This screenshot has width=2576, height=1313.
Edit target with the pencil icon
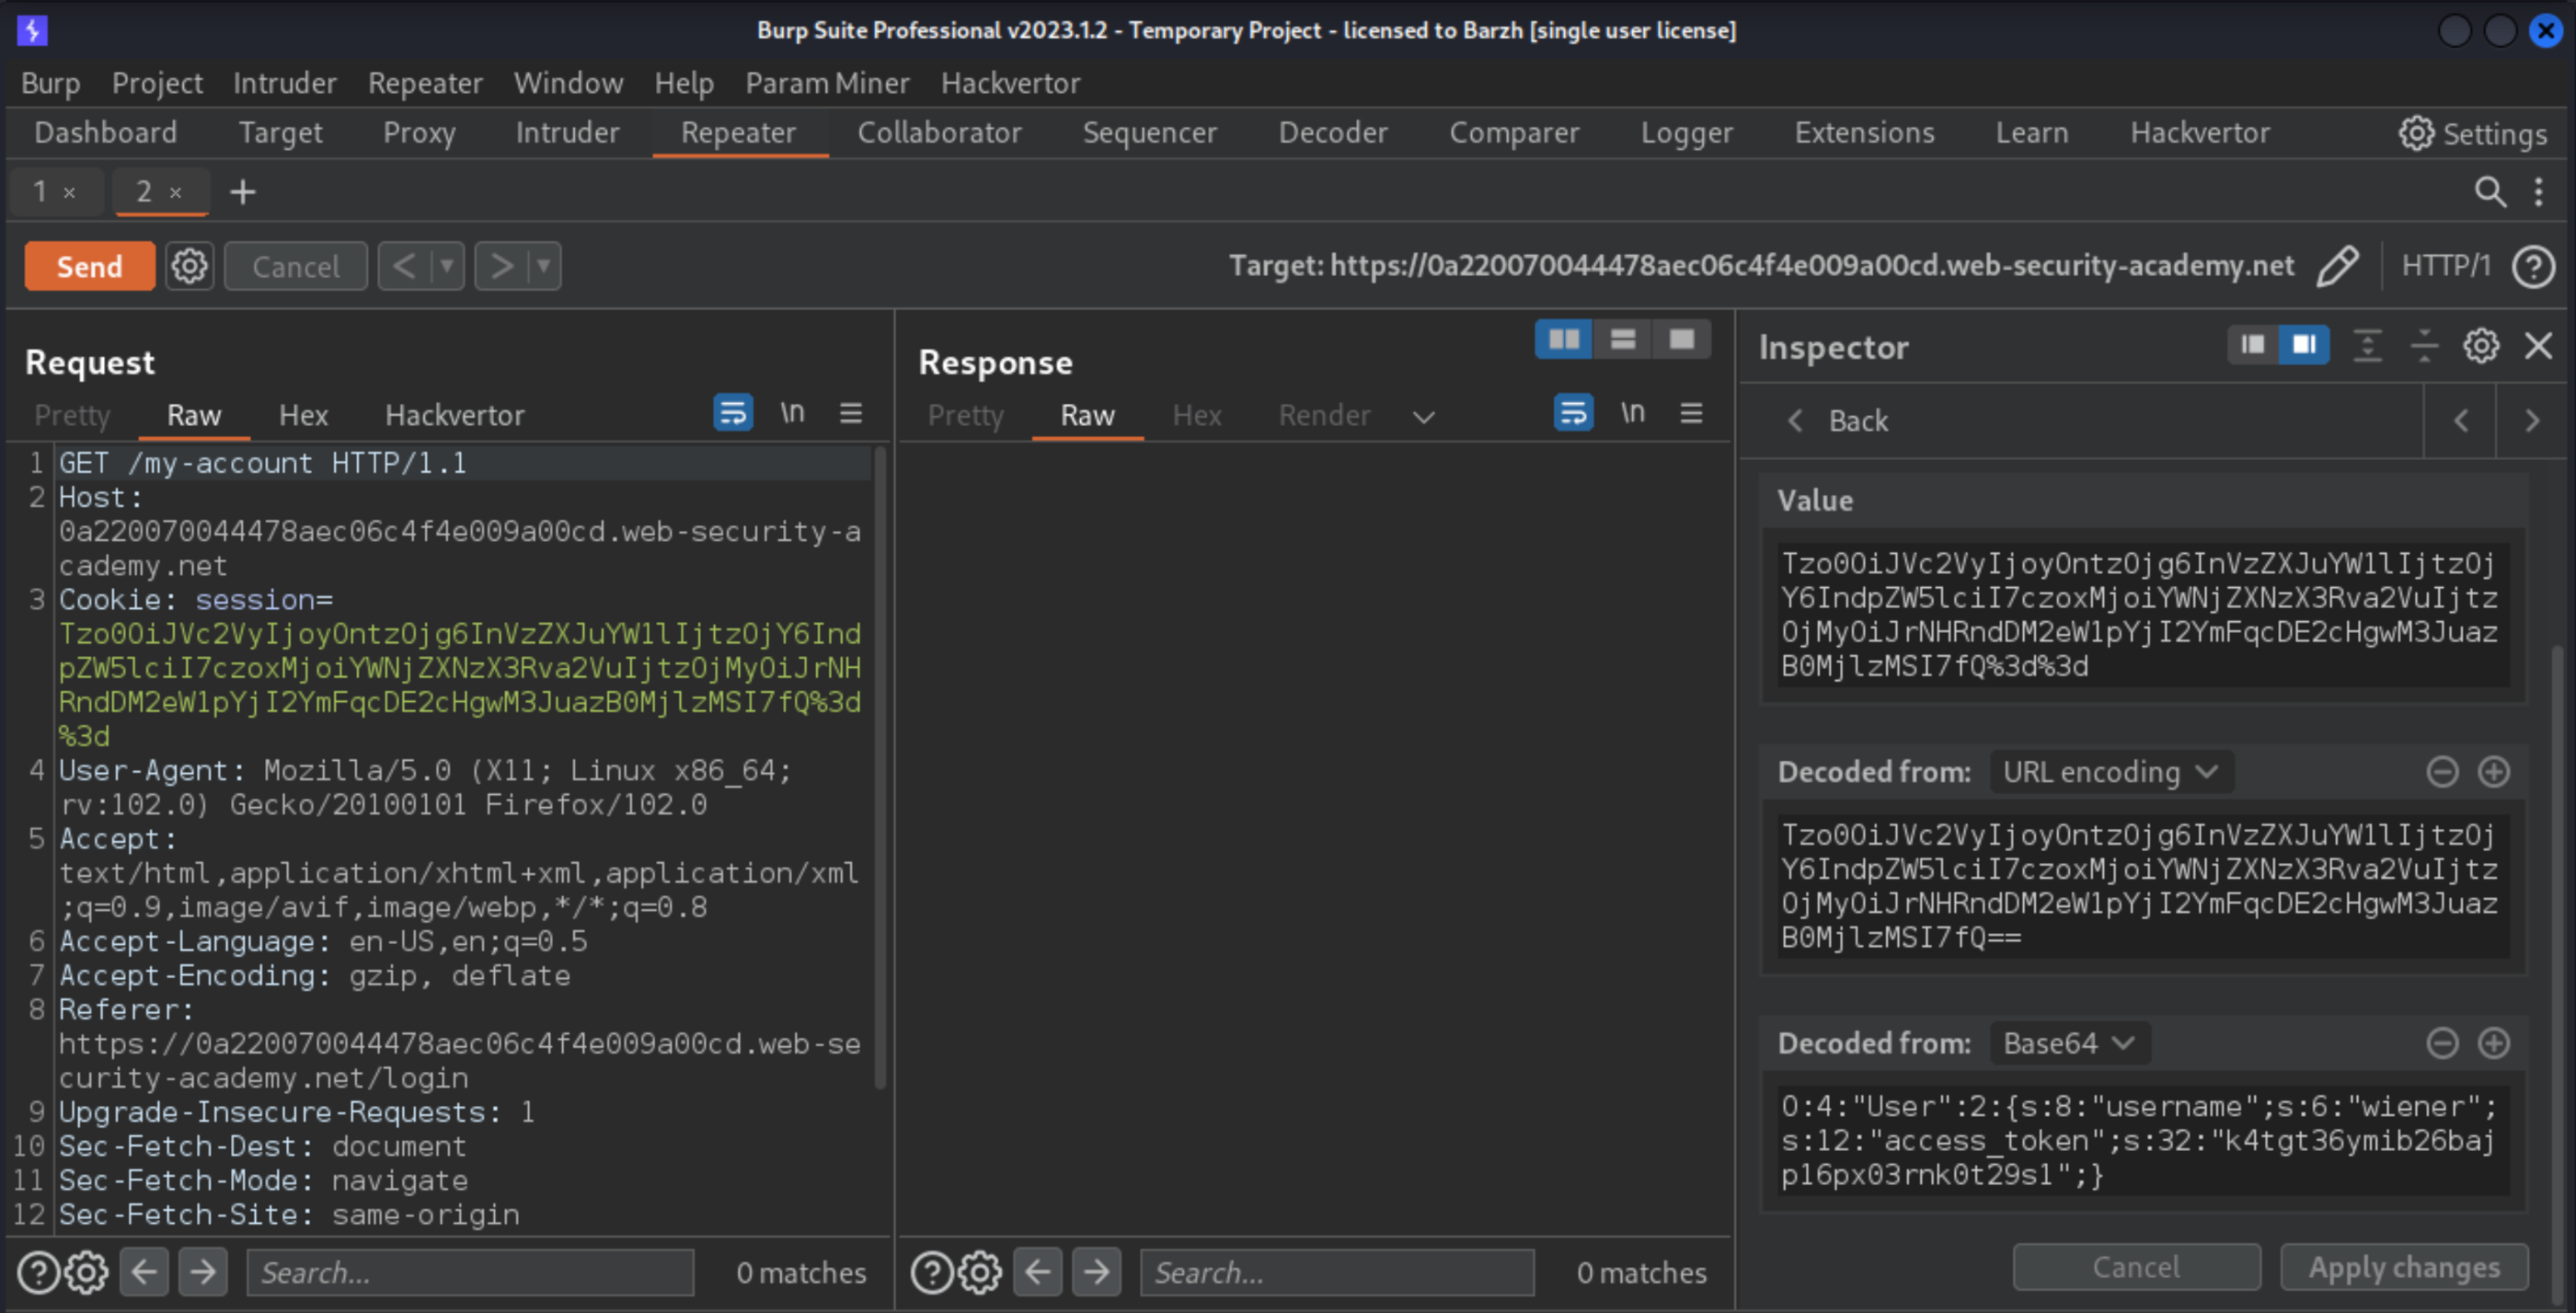(2338, 266)
